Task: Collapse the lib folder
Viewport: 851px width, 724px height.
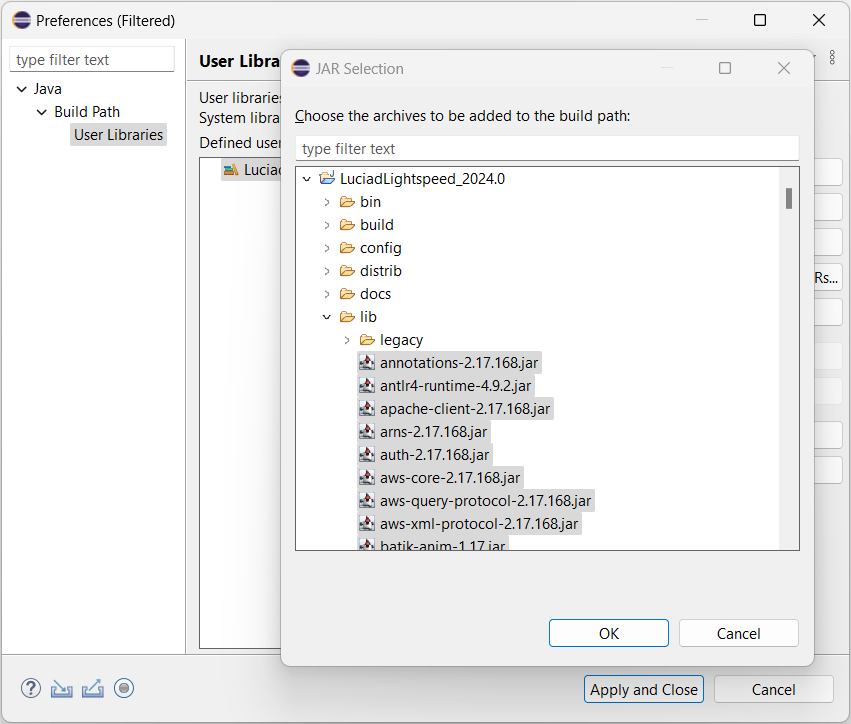Action: click(327, 317)
